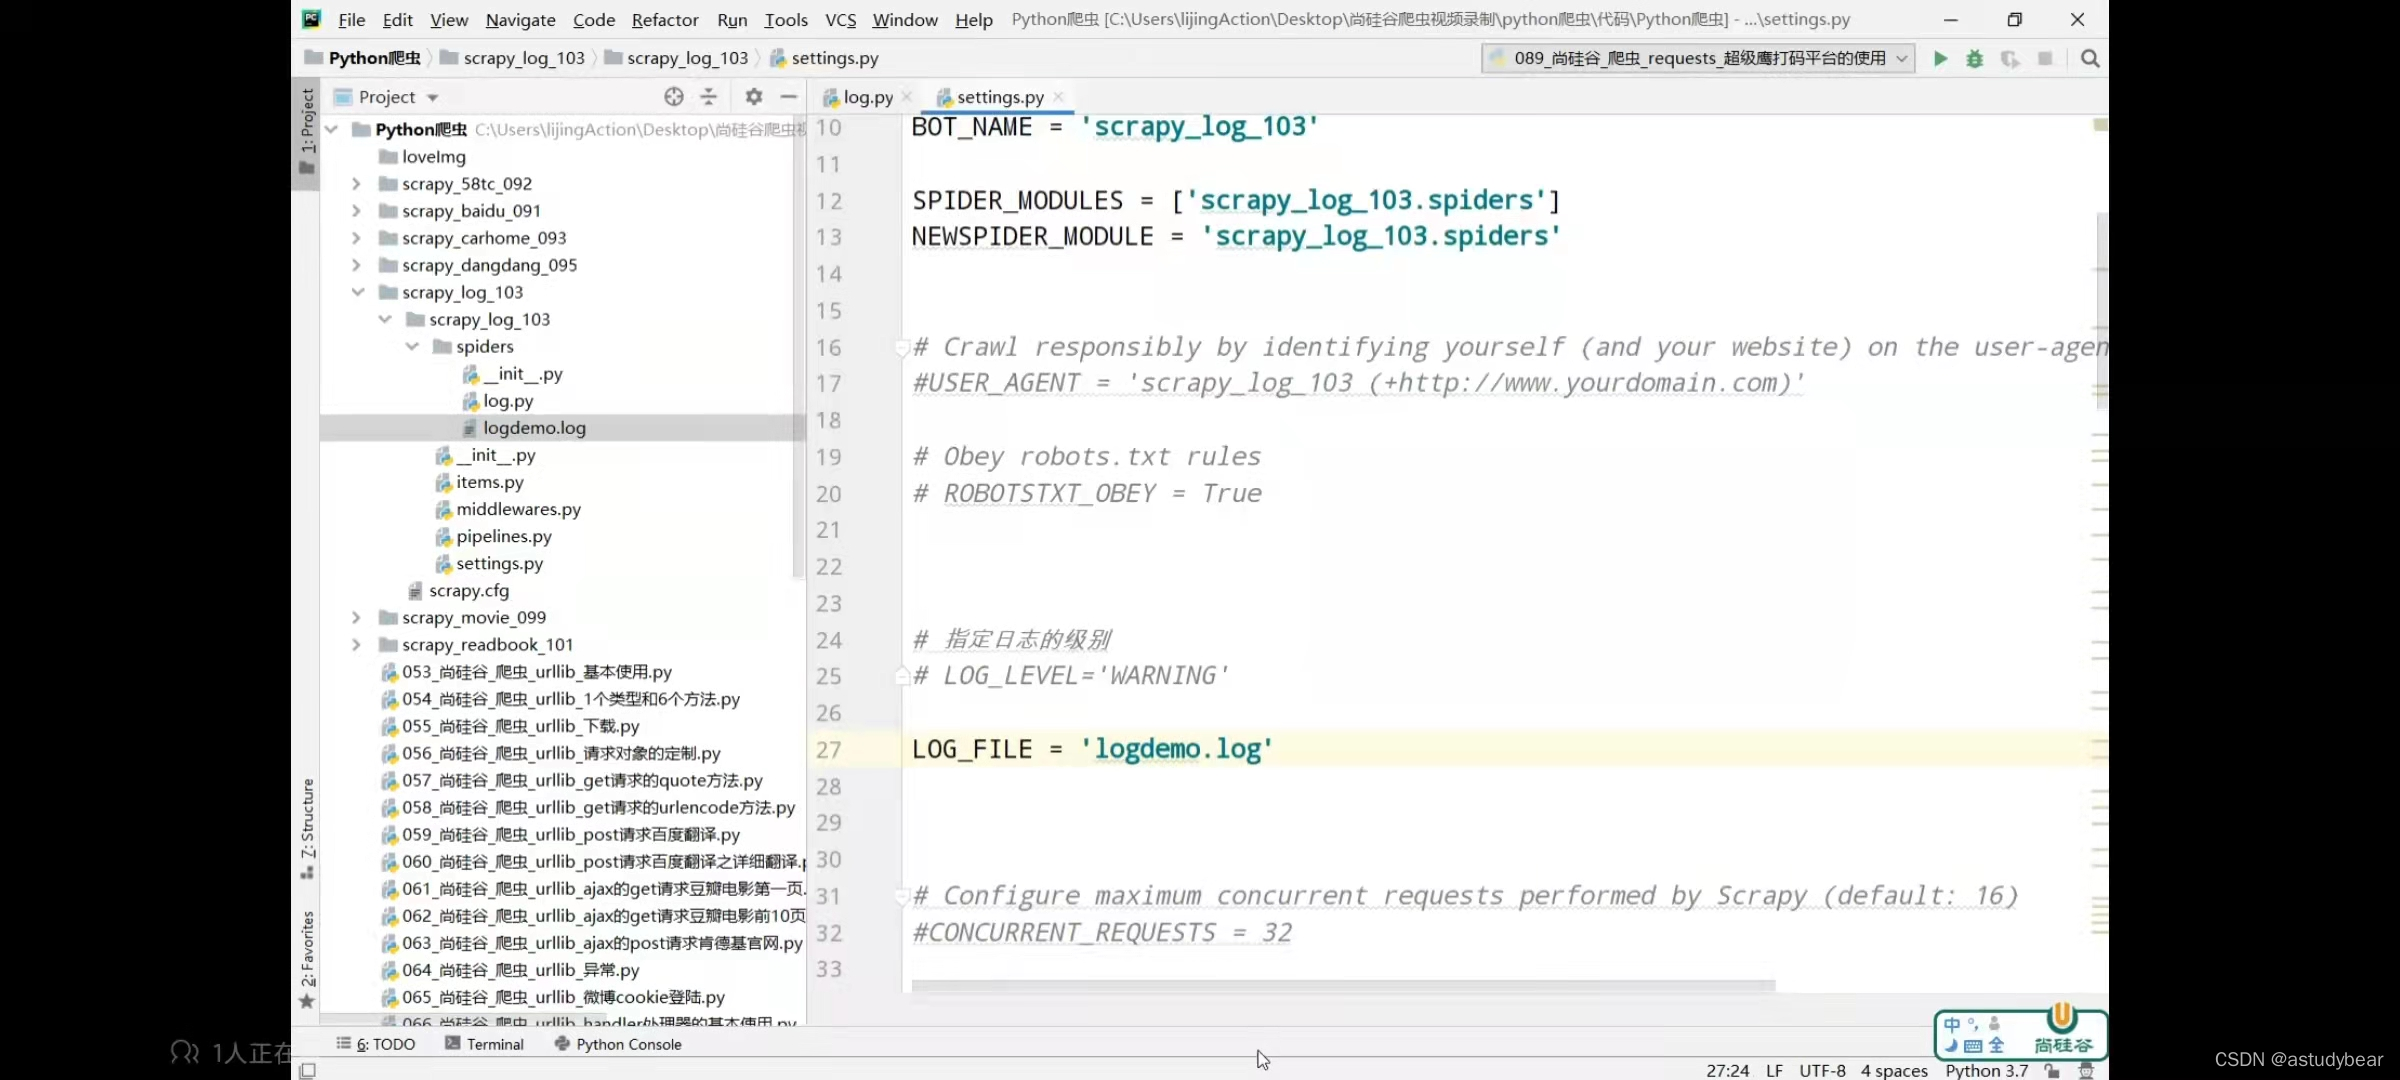
Task: Run the current configuration with green play
Action: [x=1940, y=59]
